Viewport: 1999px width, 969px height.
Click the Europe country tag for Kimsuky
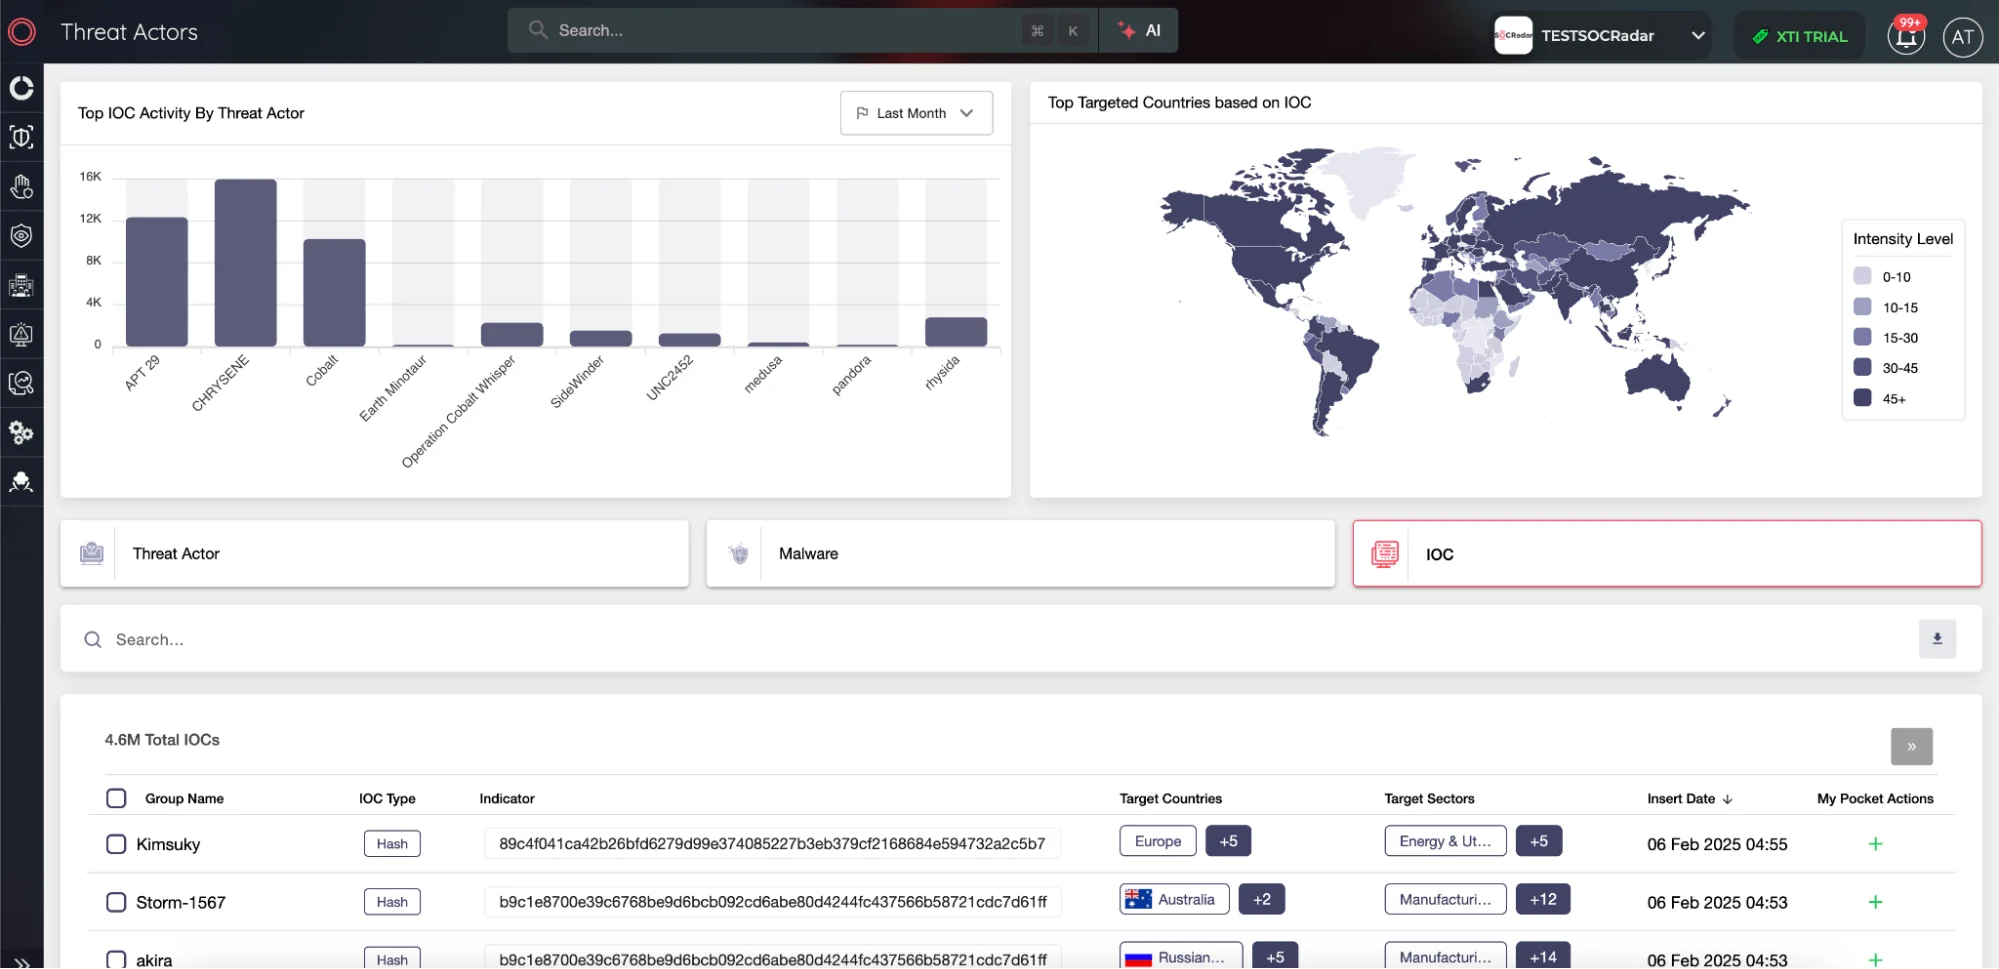coord(1158,841)
